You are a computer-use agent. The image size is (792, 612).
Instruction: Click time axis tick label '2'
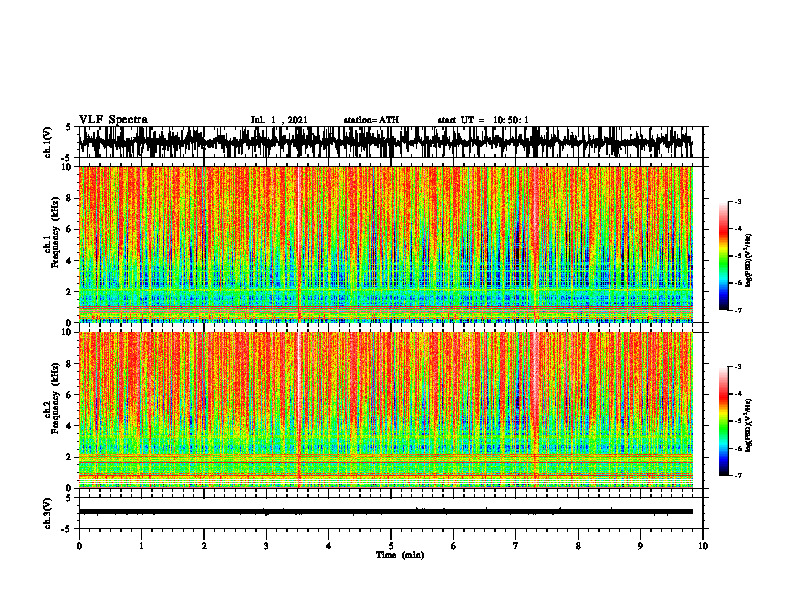tap(204, 546)
